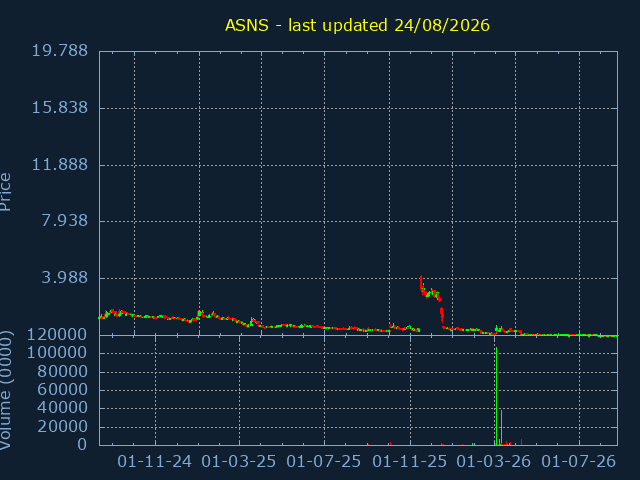Click the 01-11-25 date label
Screen dimensions: 640x480
pos(410,462)
